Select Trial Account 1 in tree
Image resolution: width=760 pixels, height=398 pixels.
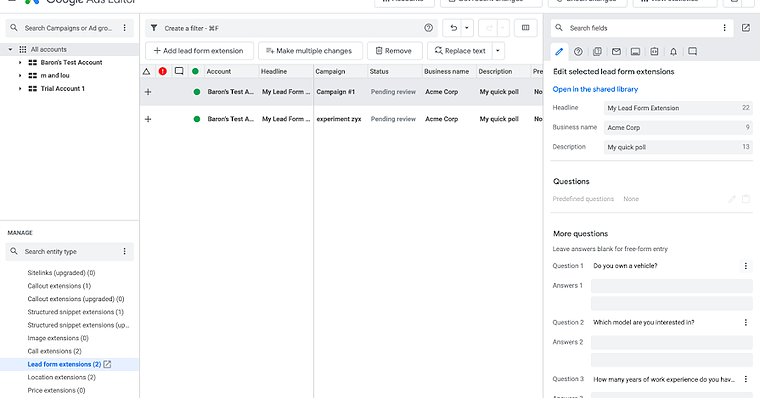tap(63, 89)
